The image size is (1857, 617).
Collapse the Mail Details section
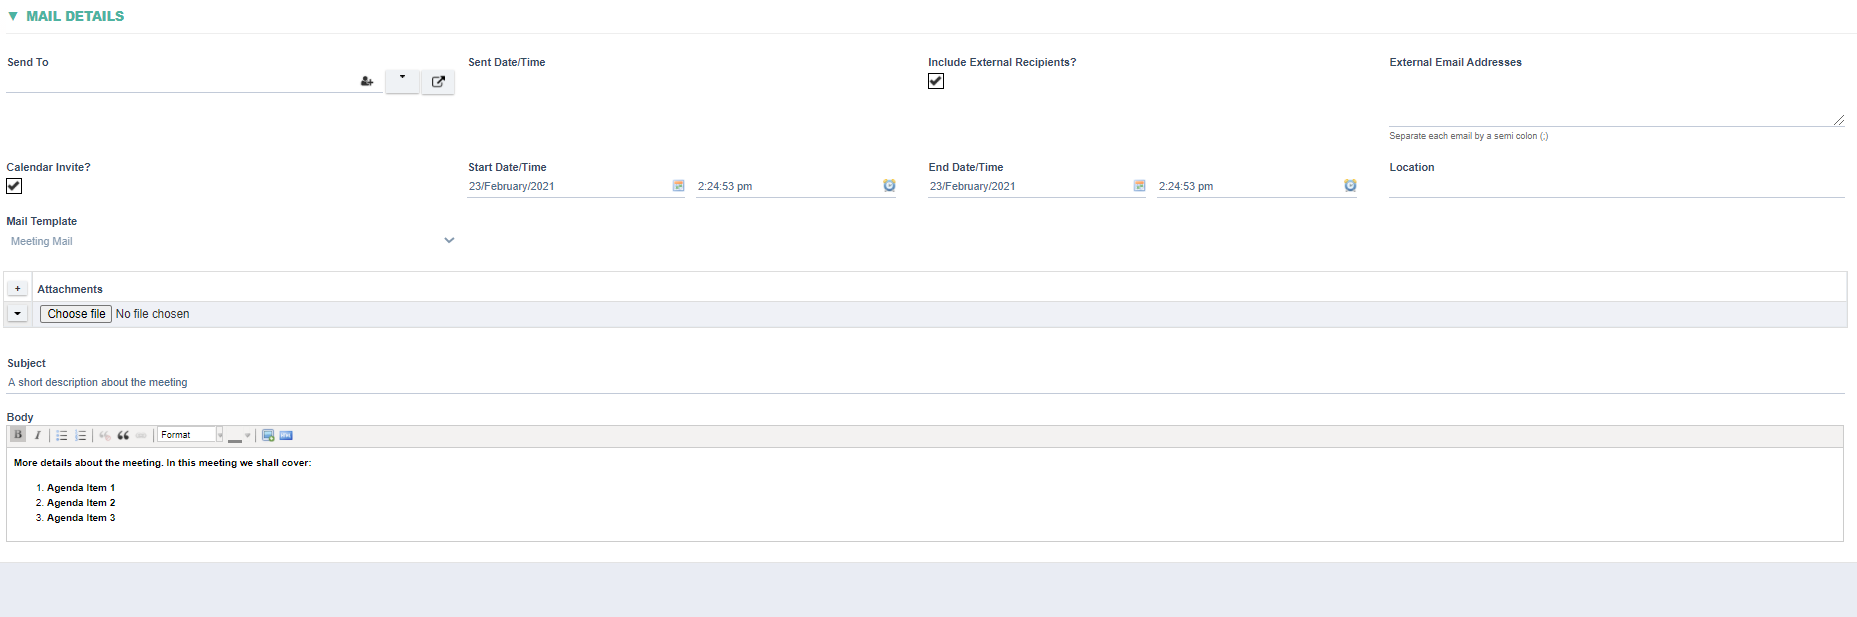(13, 16)
